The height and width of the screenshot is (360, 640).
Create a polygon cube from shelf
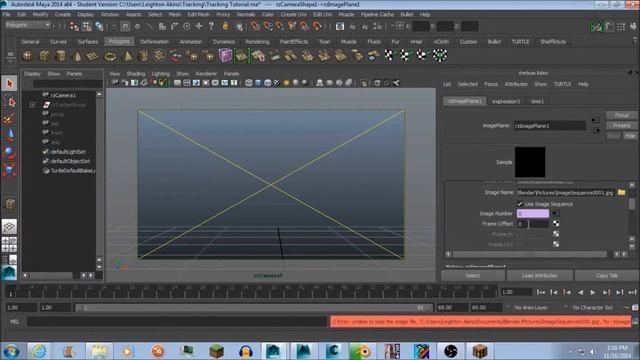click(x=44, y=56)
